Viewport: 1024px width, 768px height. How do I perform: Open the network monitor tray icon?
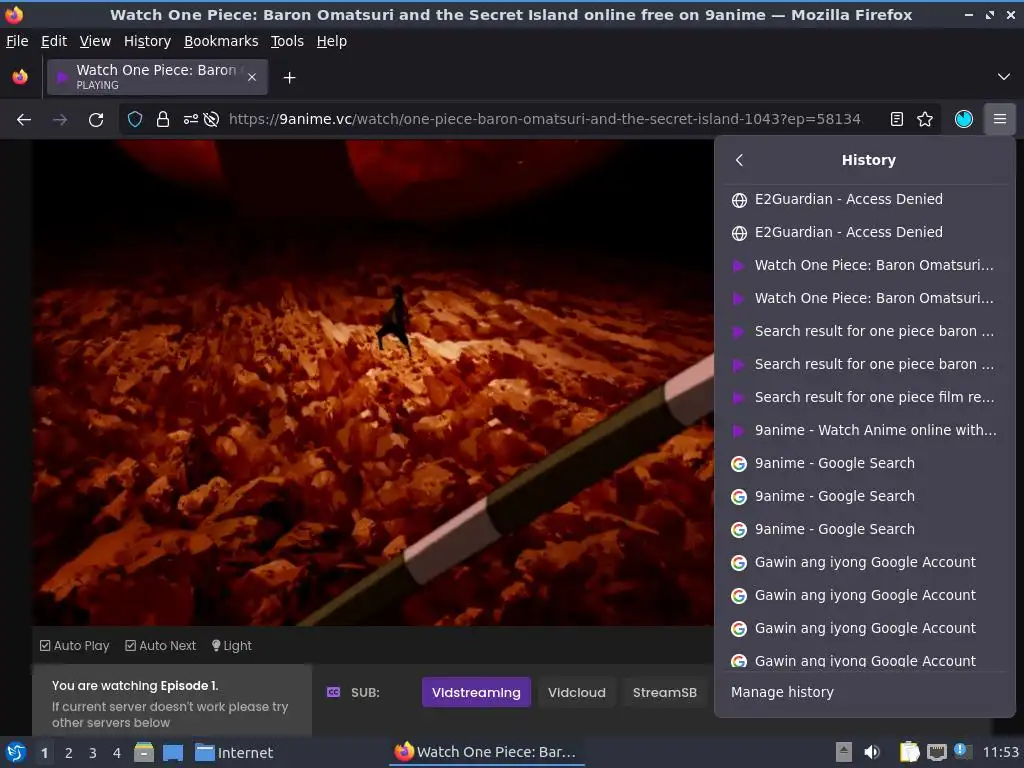pos(936,752)
